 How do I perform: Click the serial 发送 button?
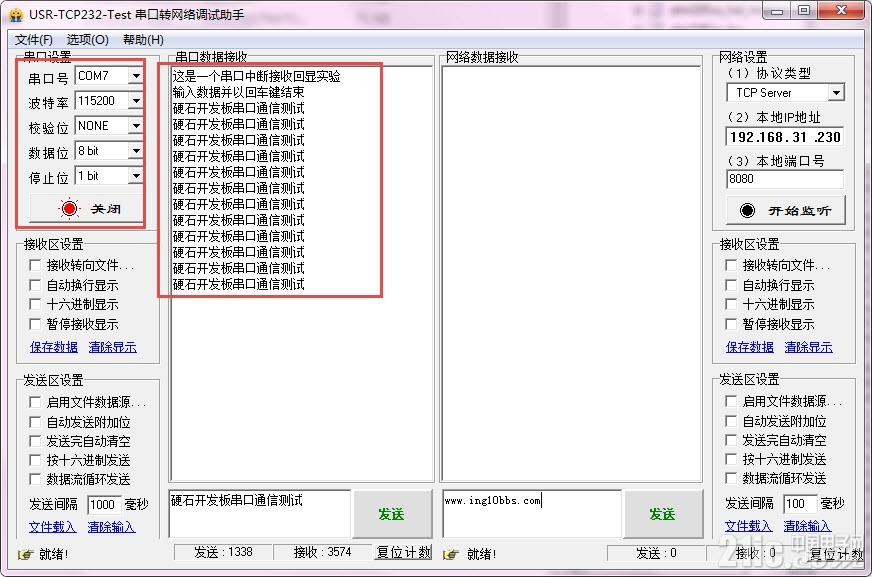pyautogui.click(x=392, y=514)
